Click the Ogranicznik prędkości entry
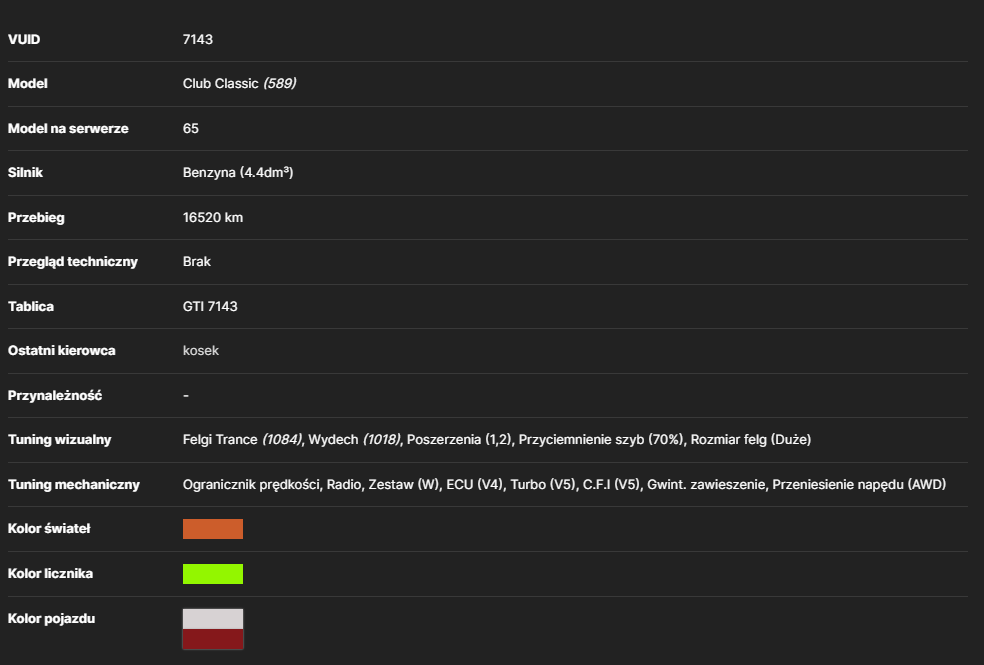Screen dimensions: 984x665 251,485
